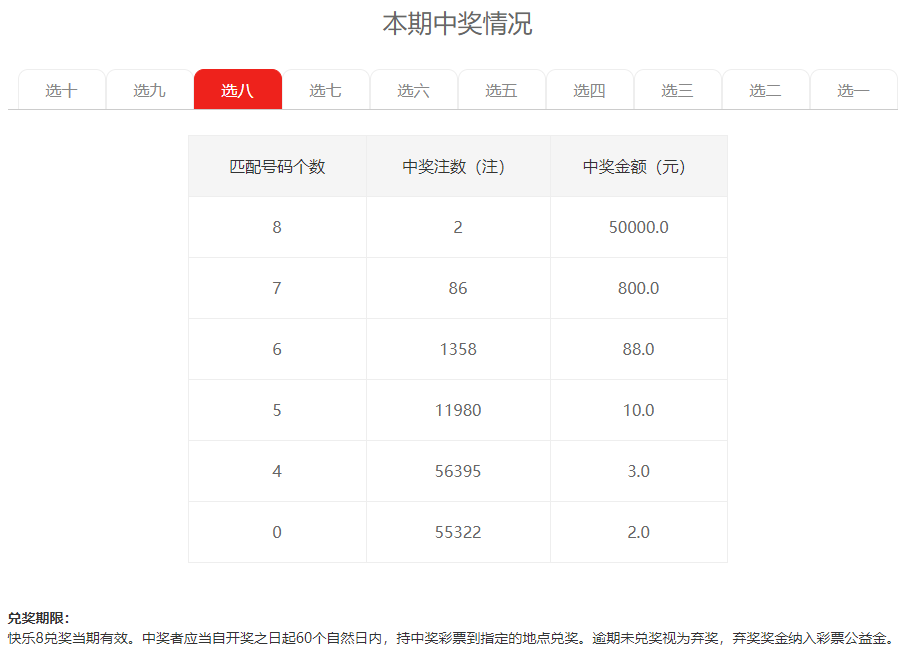Image resolution: width=898 pixels, height=660 pixels.
Task: Select the 选二 tab
Action: click(x=766, y=90)
